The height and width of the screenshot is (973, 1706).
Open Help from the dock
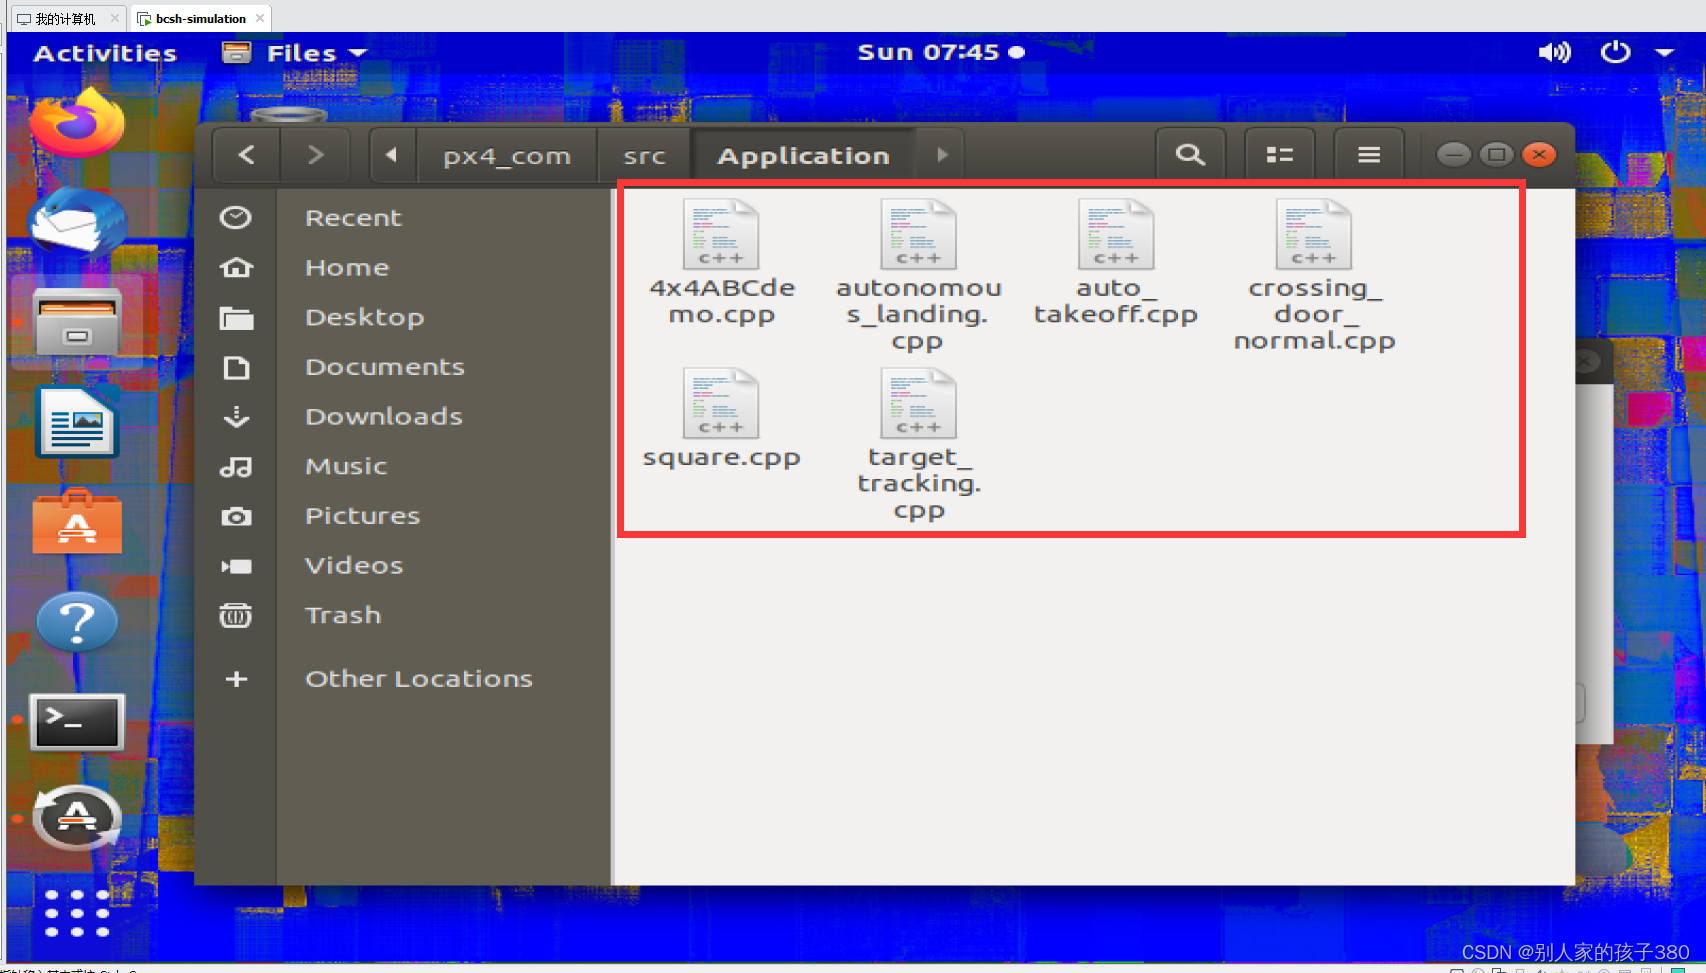coord(77,622)
